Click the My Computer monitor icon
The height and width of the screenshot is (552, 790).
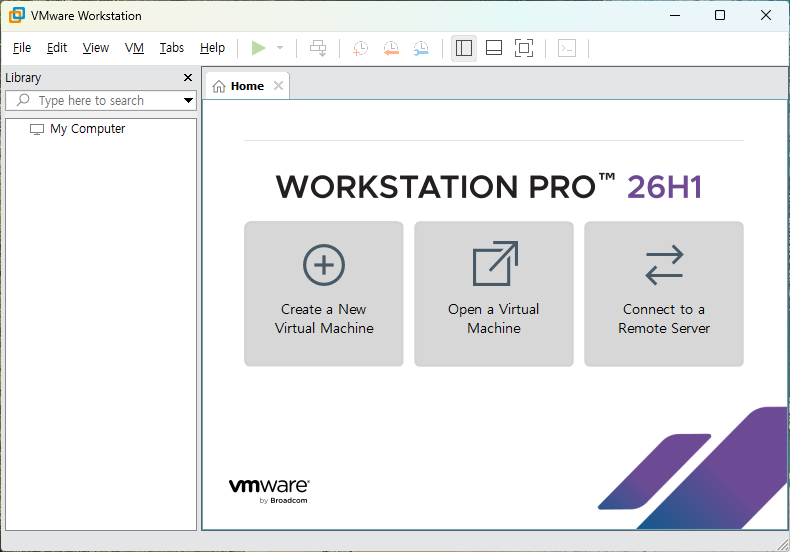[x=37, y=129]
